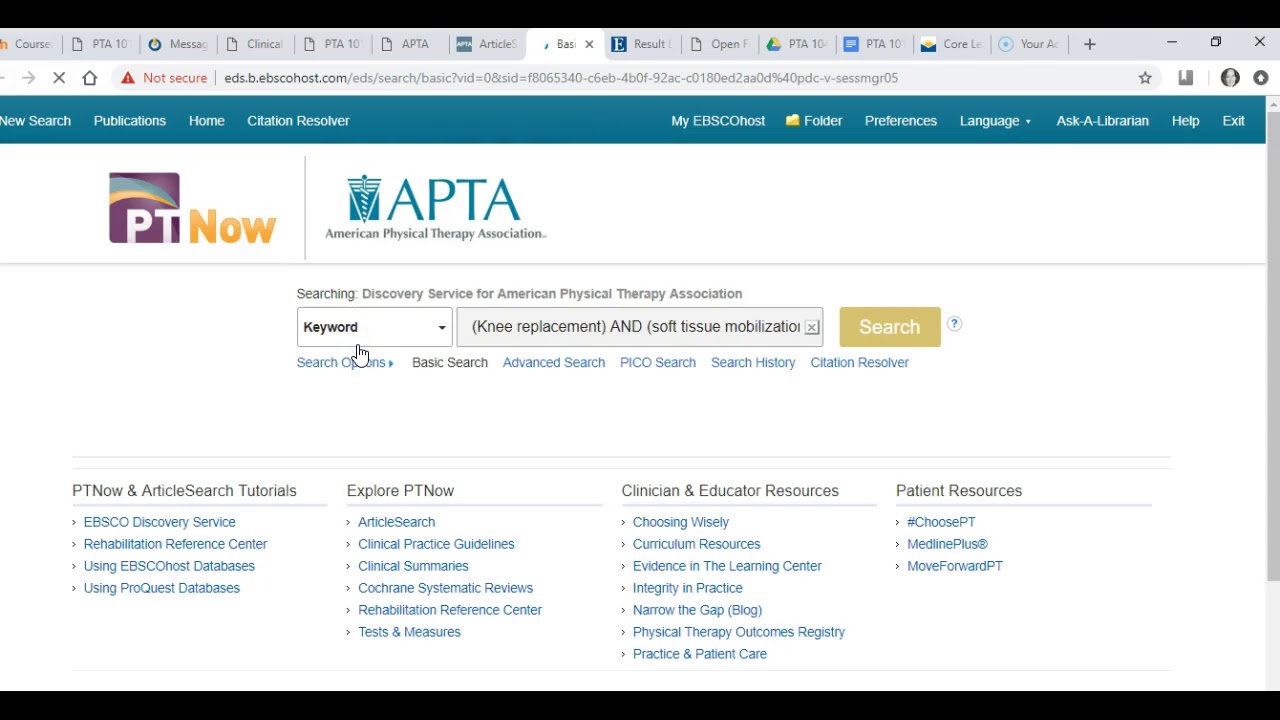Select Basic Search mode
The image size is (1280, 720).
450,363
